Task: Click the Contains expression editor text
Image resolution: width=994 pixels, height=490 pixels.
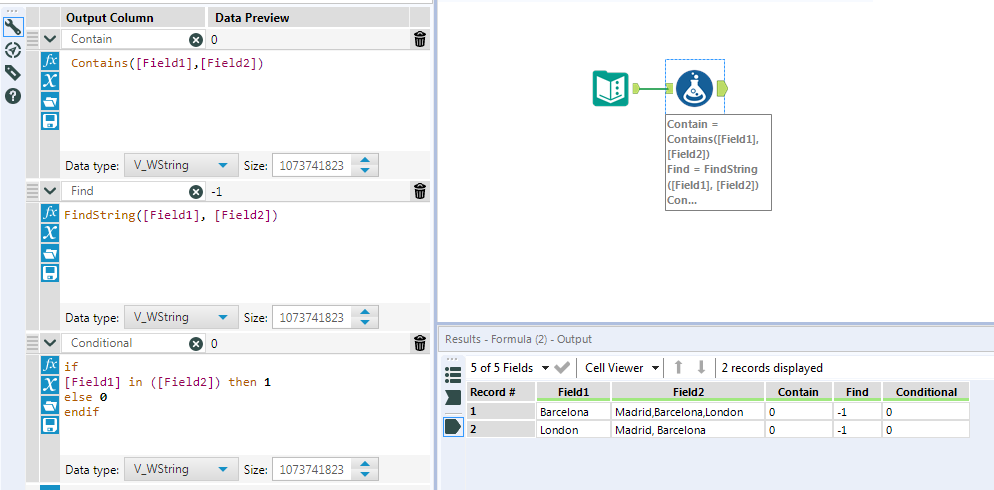Action: pos(166,63)
